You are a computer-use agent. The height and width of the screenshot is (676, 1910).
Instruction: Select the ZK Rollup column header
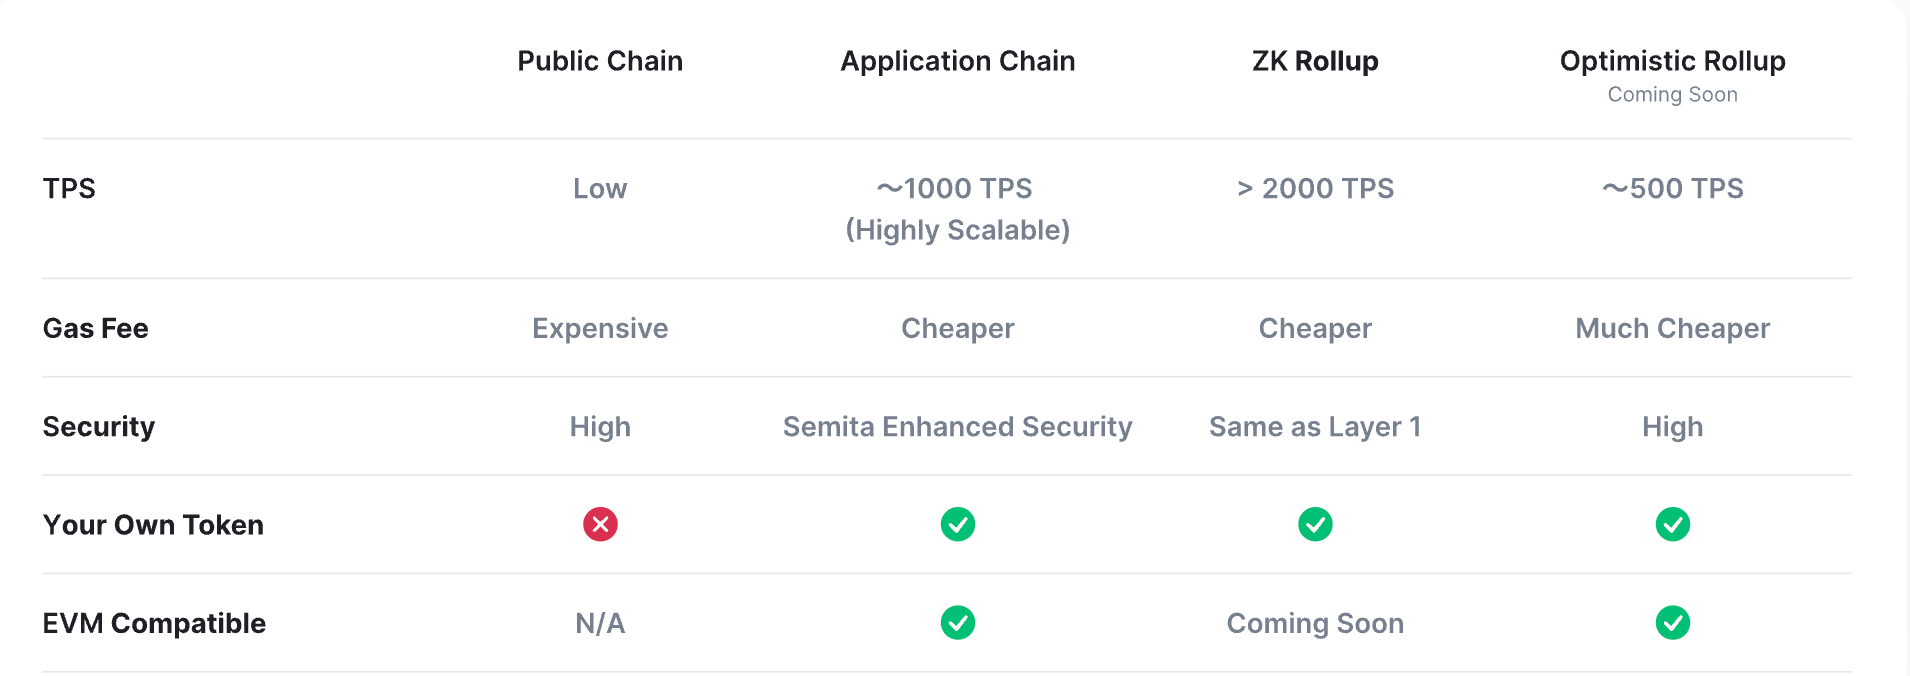[1315, 61]
